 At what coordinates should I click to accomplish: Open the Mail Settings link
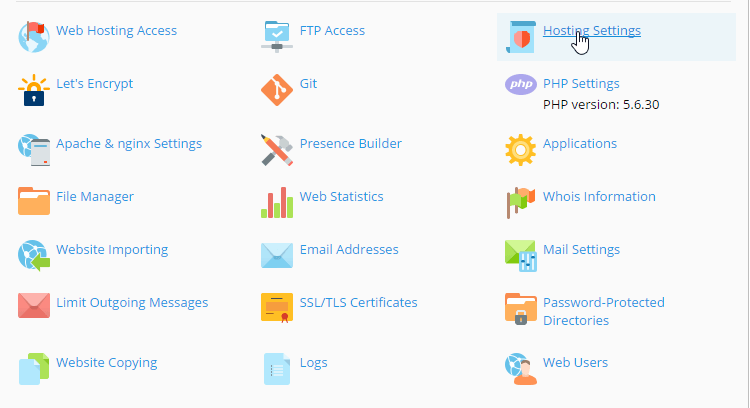581,250
